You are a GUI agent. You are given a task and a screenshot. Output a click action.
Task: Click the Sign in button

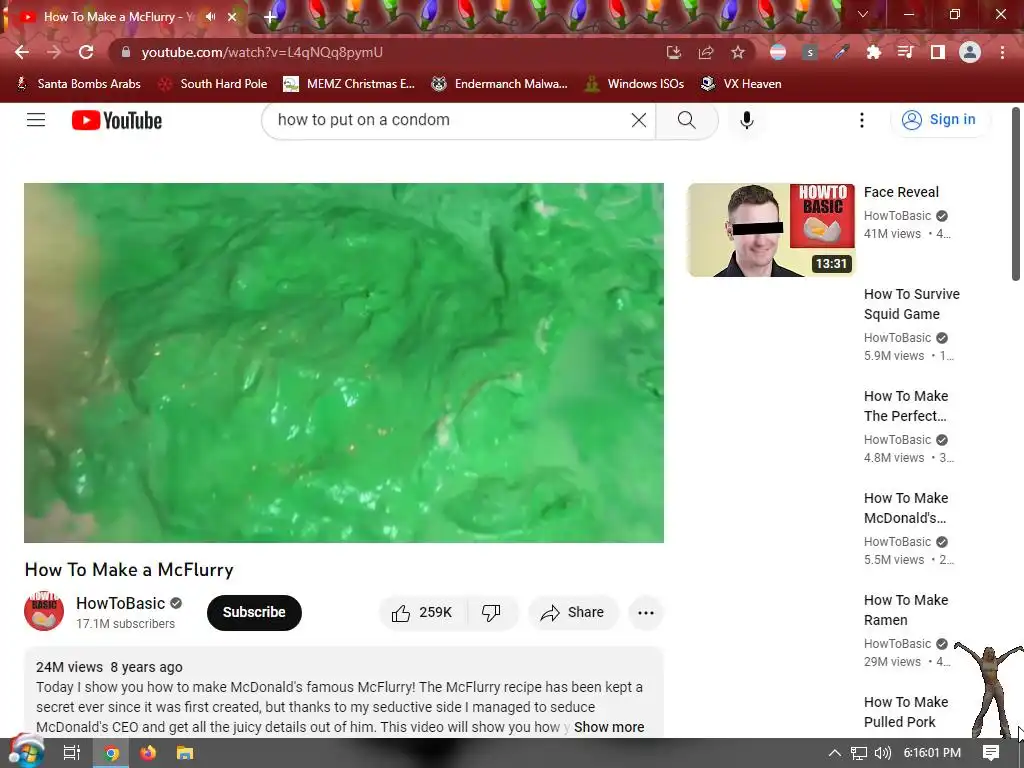click(939, 120)
